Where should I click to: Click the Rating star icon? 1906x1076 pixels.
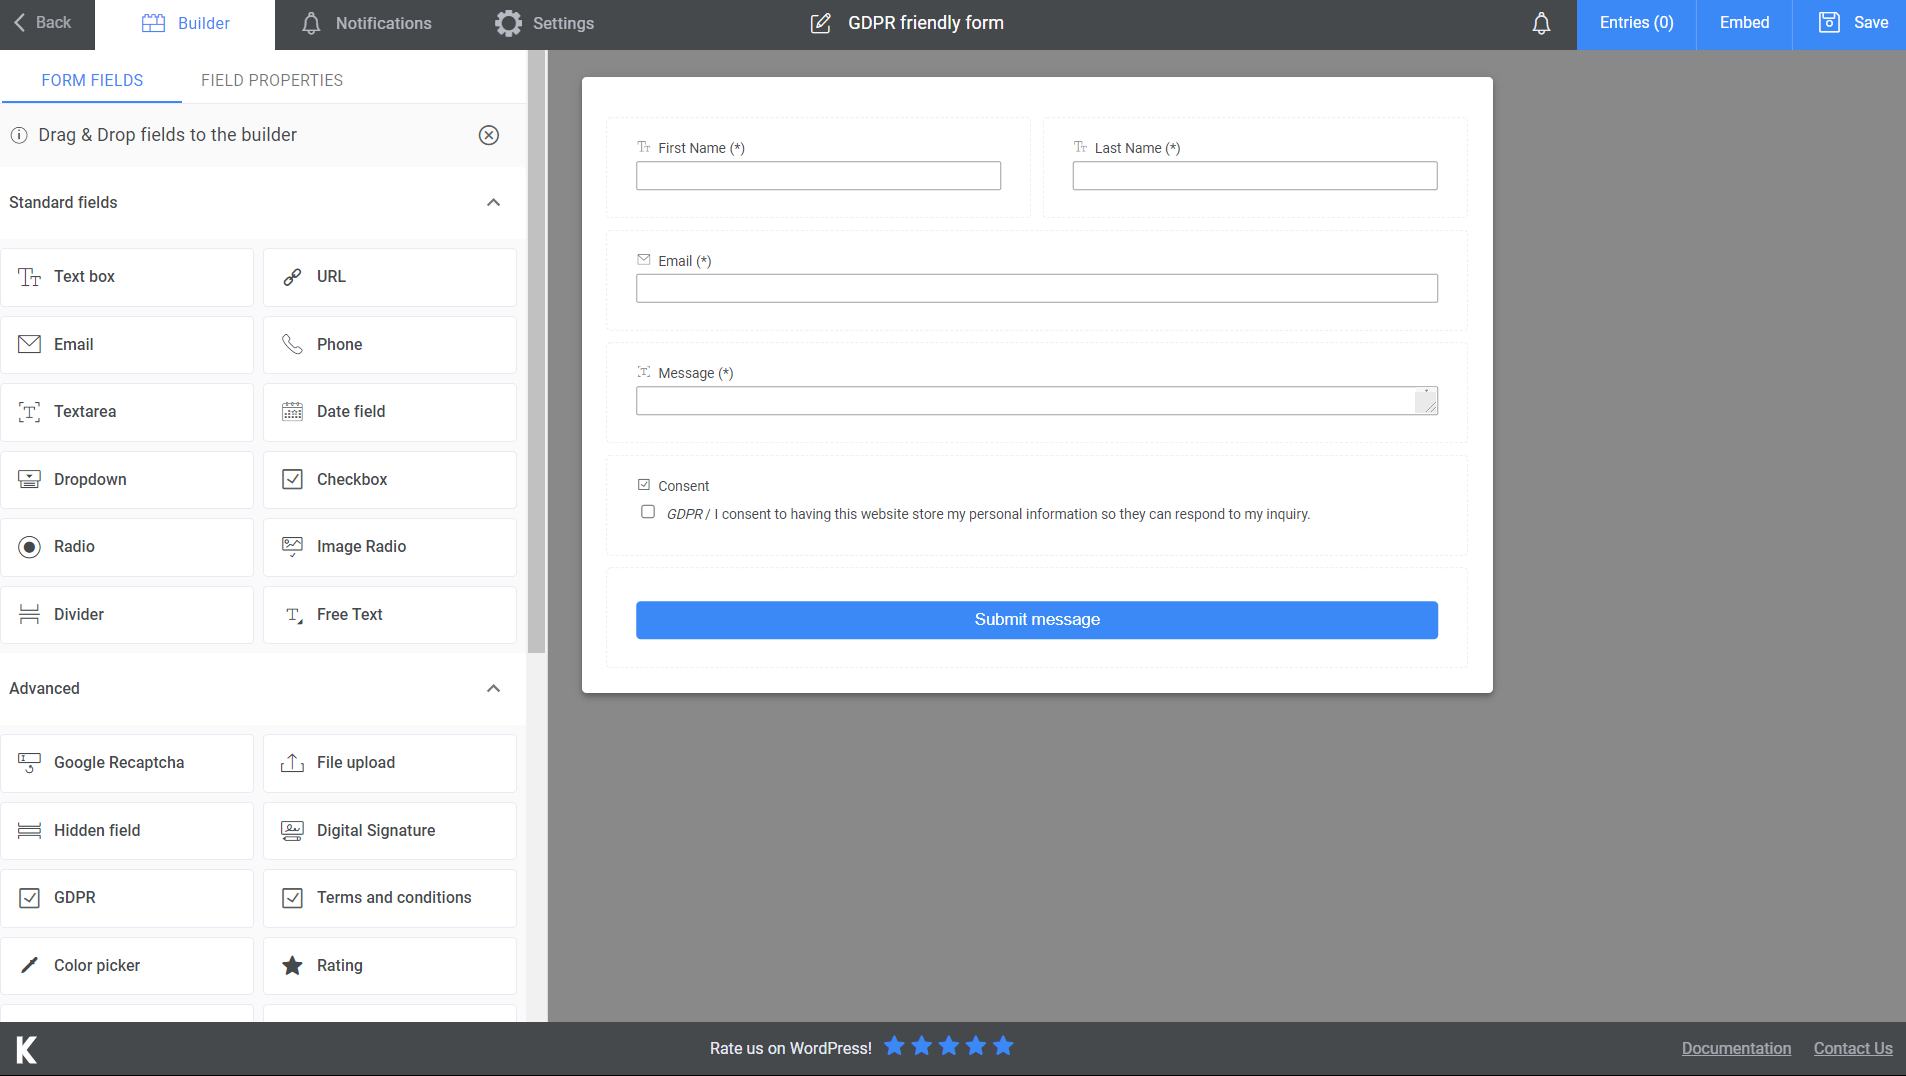[292, 965]
